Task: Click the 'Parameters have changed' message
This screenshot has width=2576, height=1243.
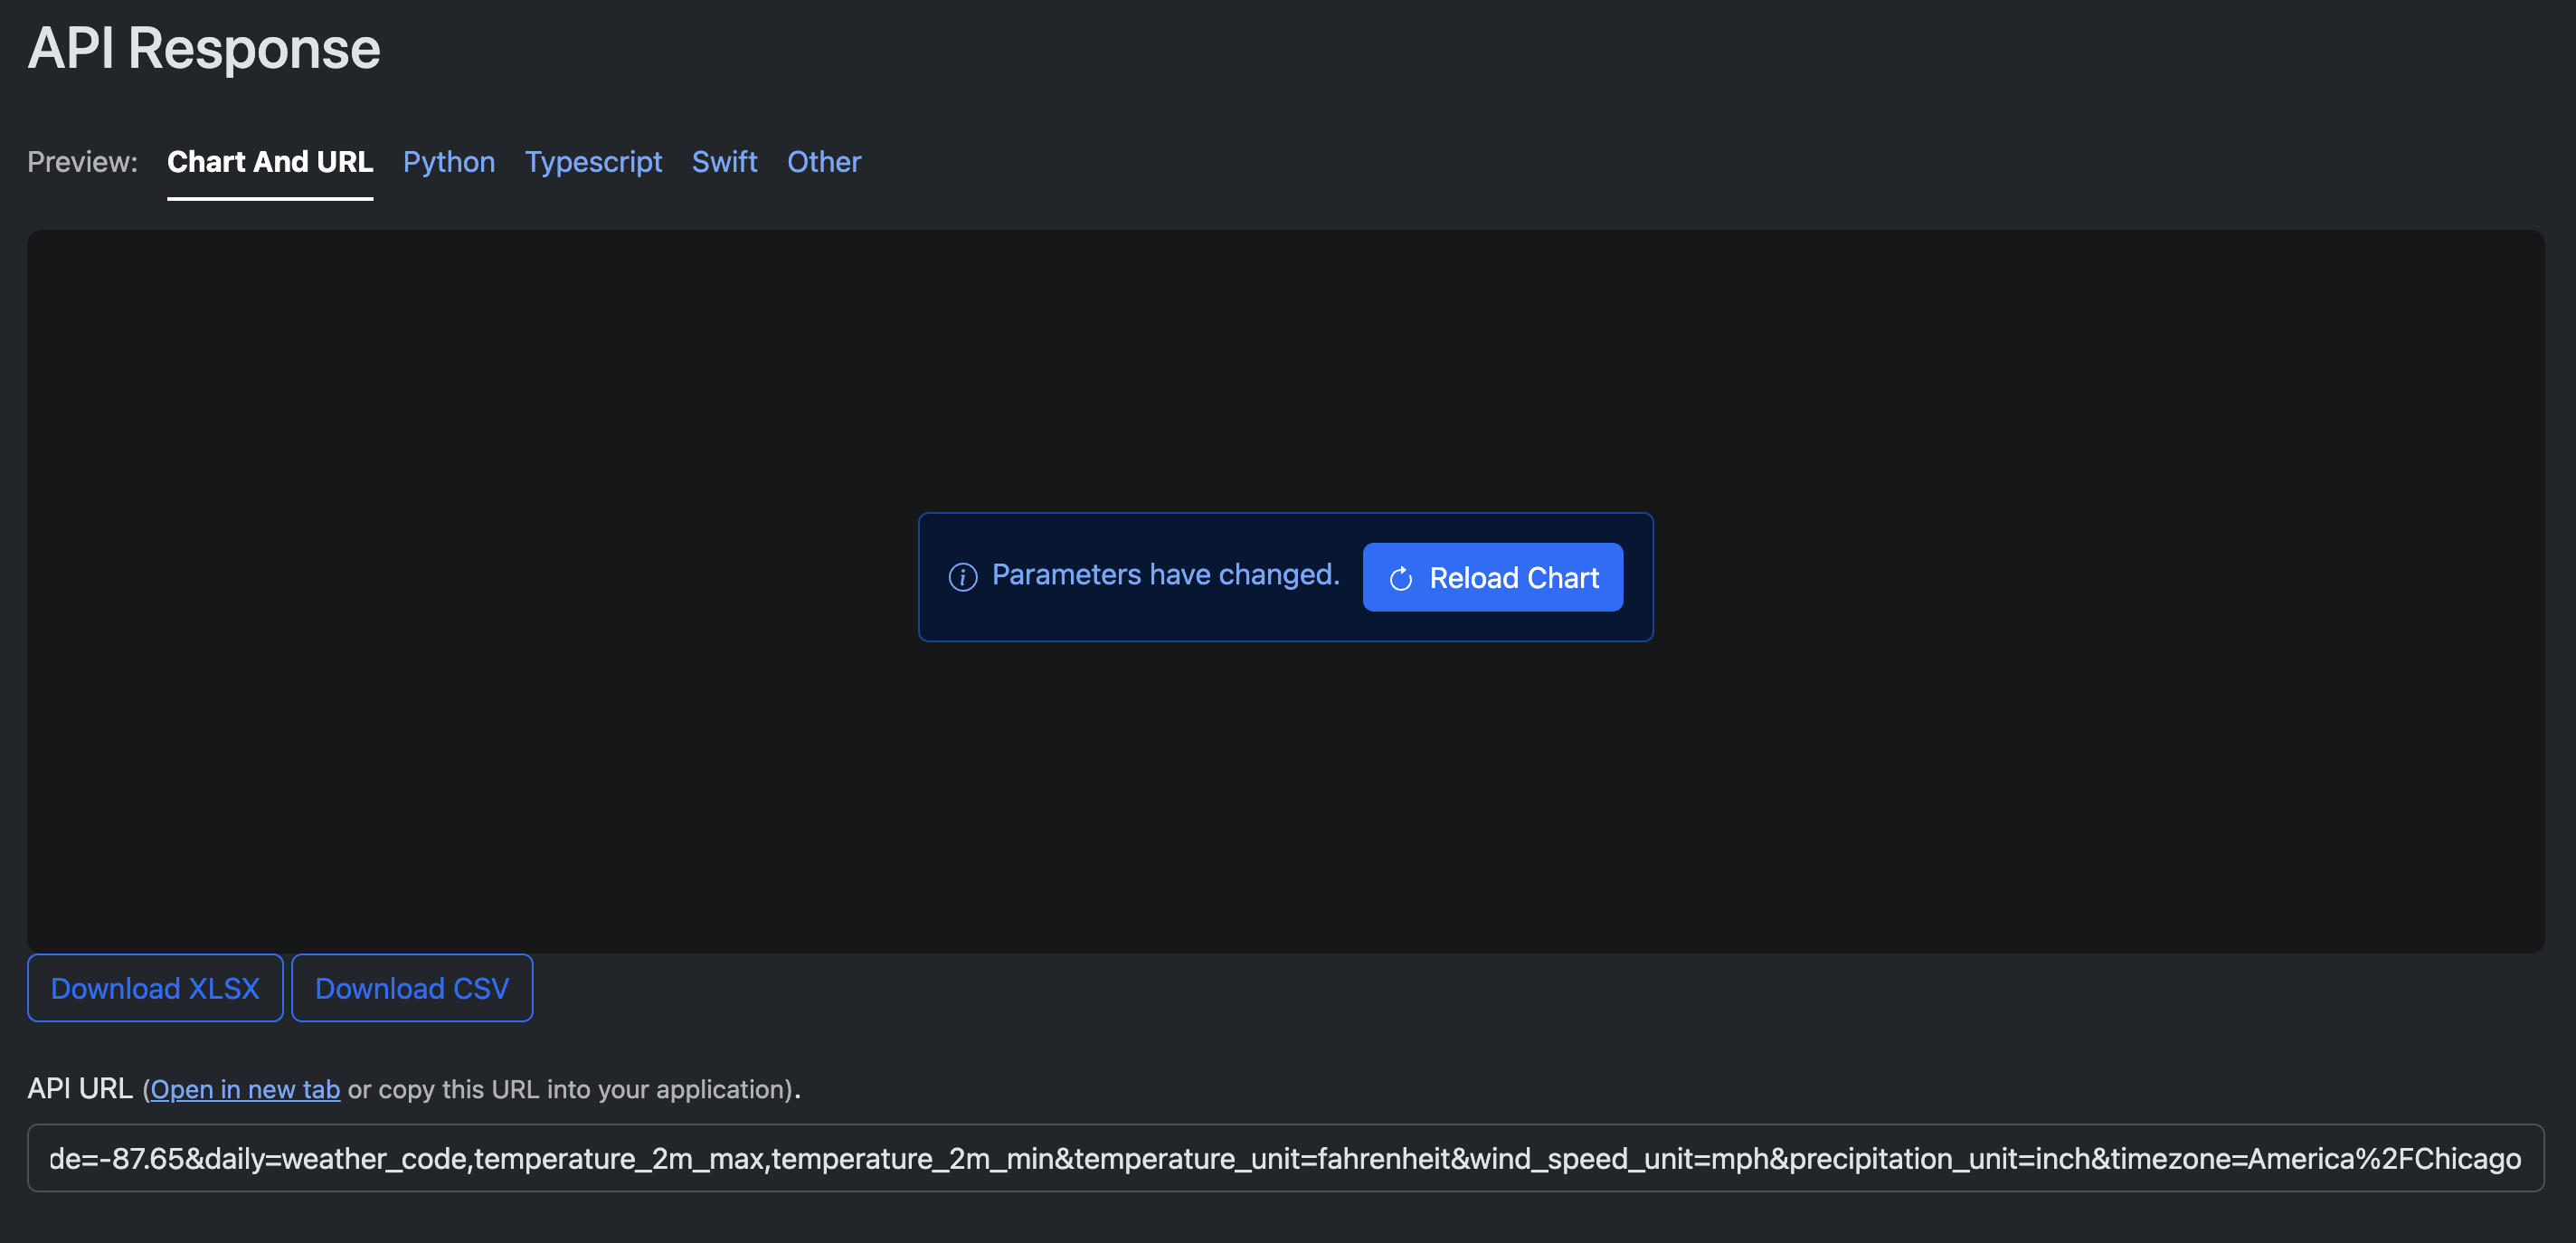Action: 1165,575
